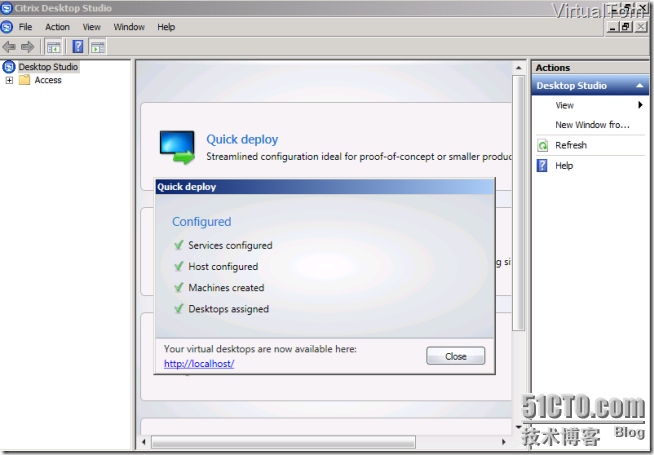Image resolution: width=654 pixels, height=455 pixels.
Task: Click the Configured heading in dialog
Action: (201, 222)
